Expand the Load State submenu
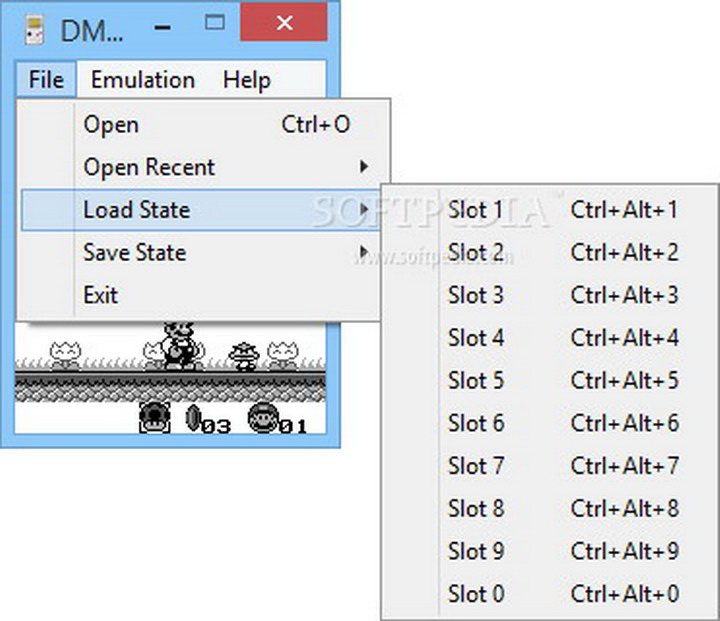Image resolution: width=720 pixels, height=621 pixels. pos(136,210)
